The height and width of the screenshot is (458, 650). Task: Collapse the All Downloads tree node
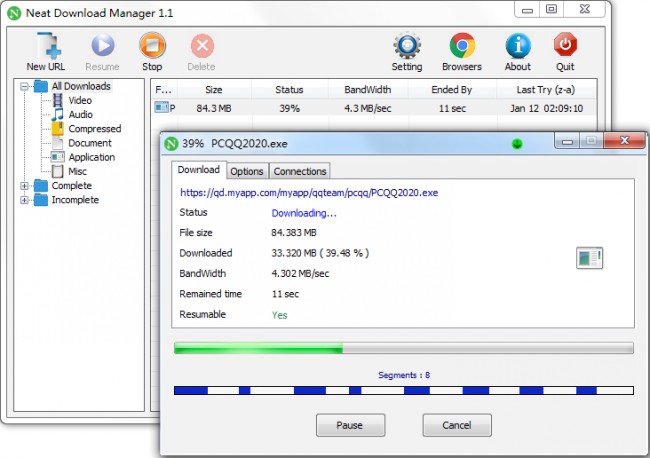point(24,87)
